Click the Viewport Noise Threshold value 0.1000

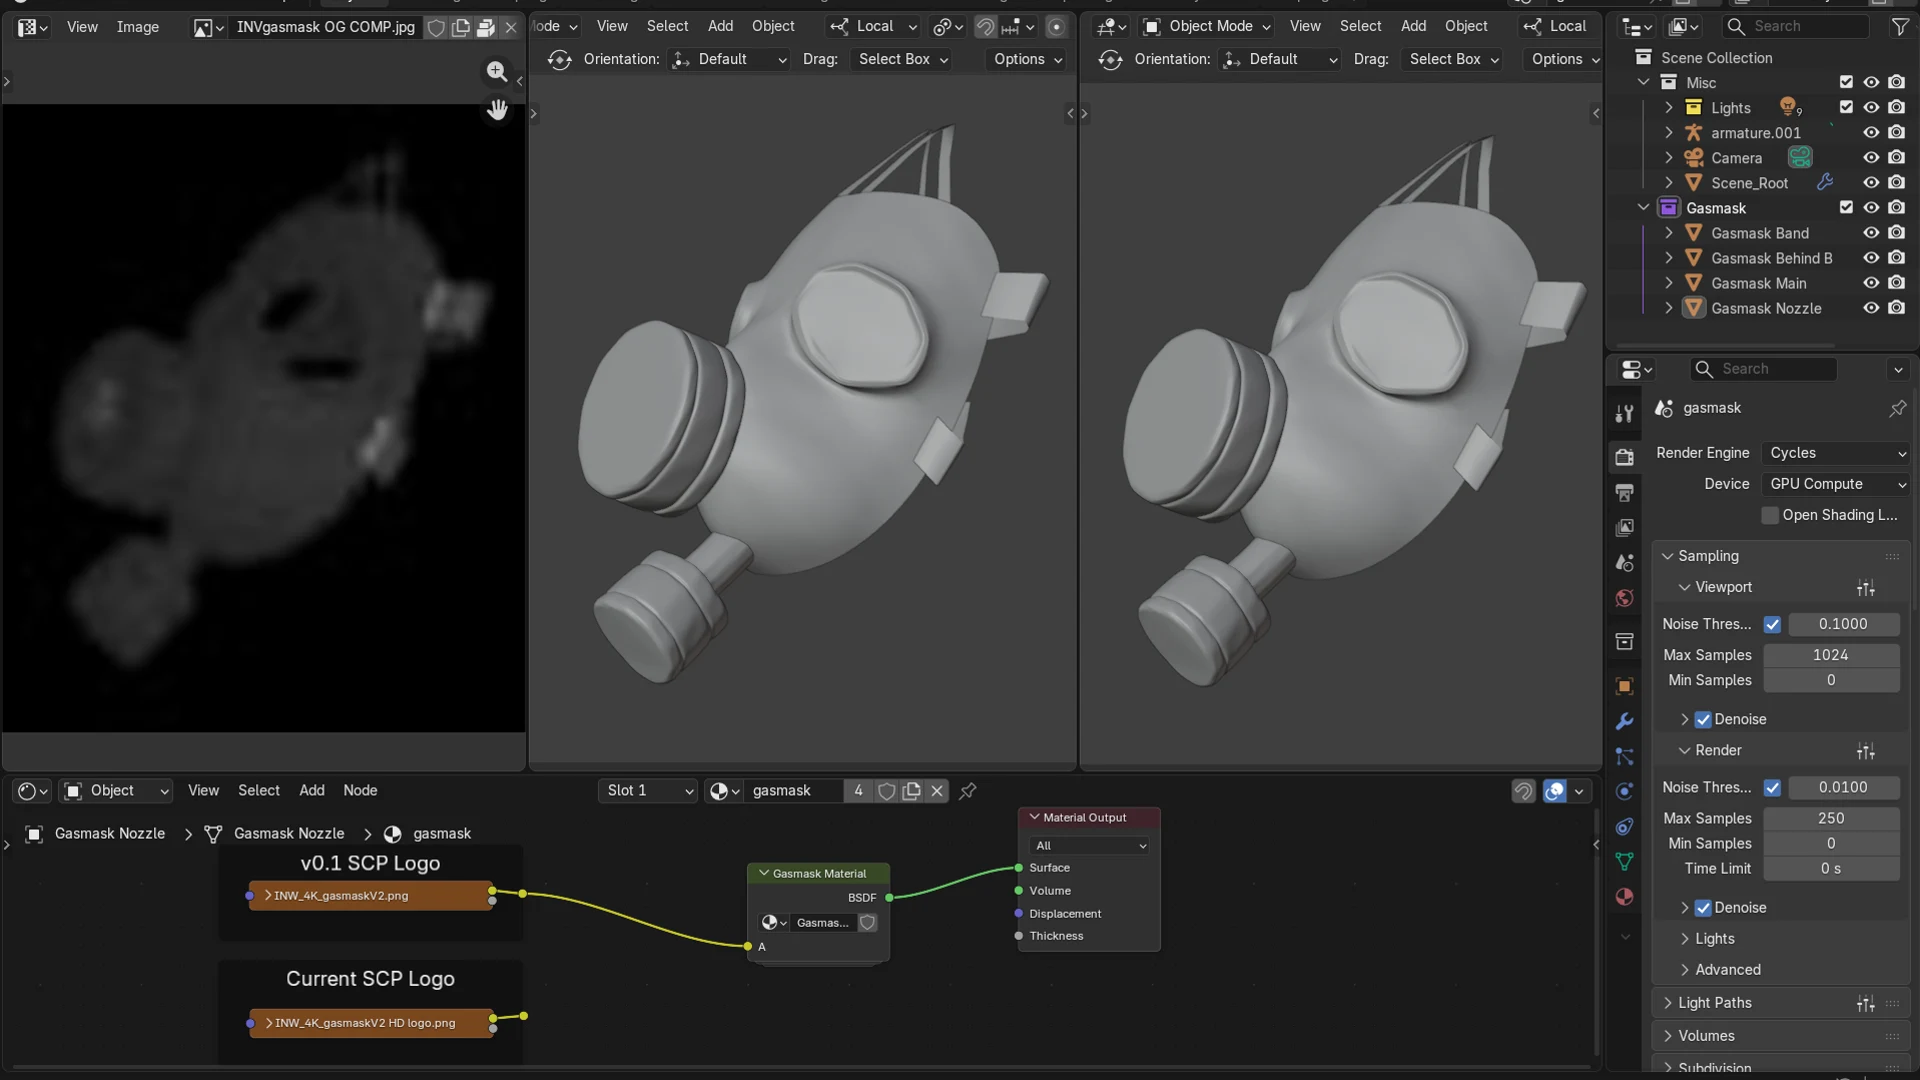coord(1843,624)
